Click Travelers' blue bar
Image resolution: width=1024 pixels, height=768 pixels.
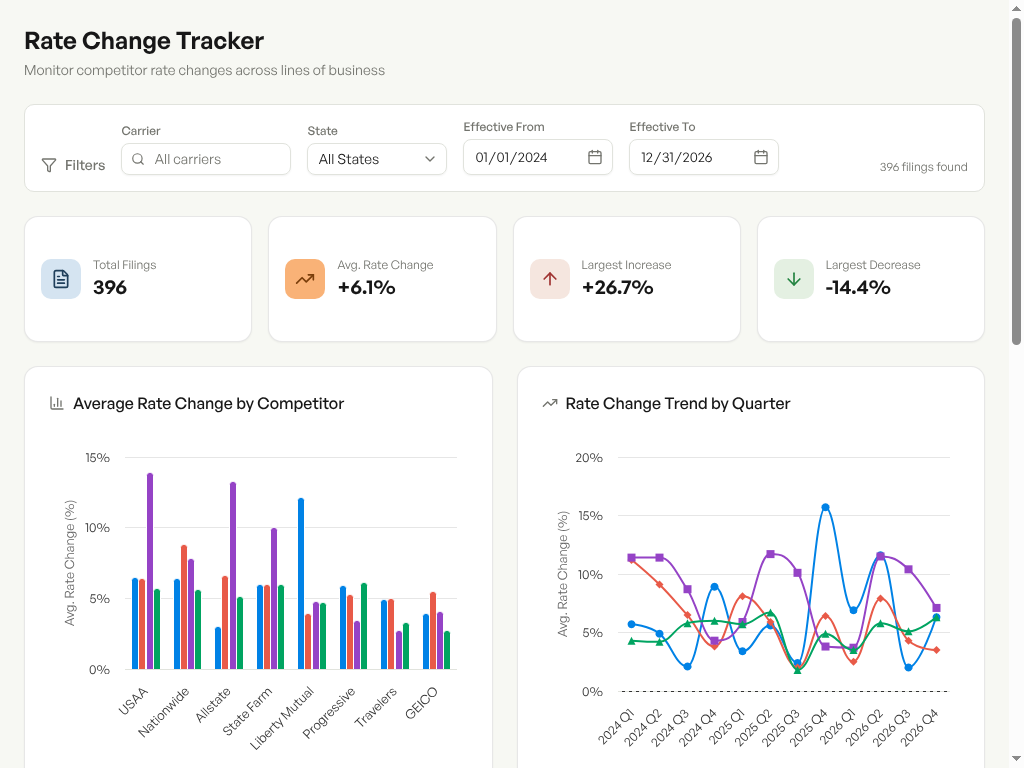pos(385,635)
